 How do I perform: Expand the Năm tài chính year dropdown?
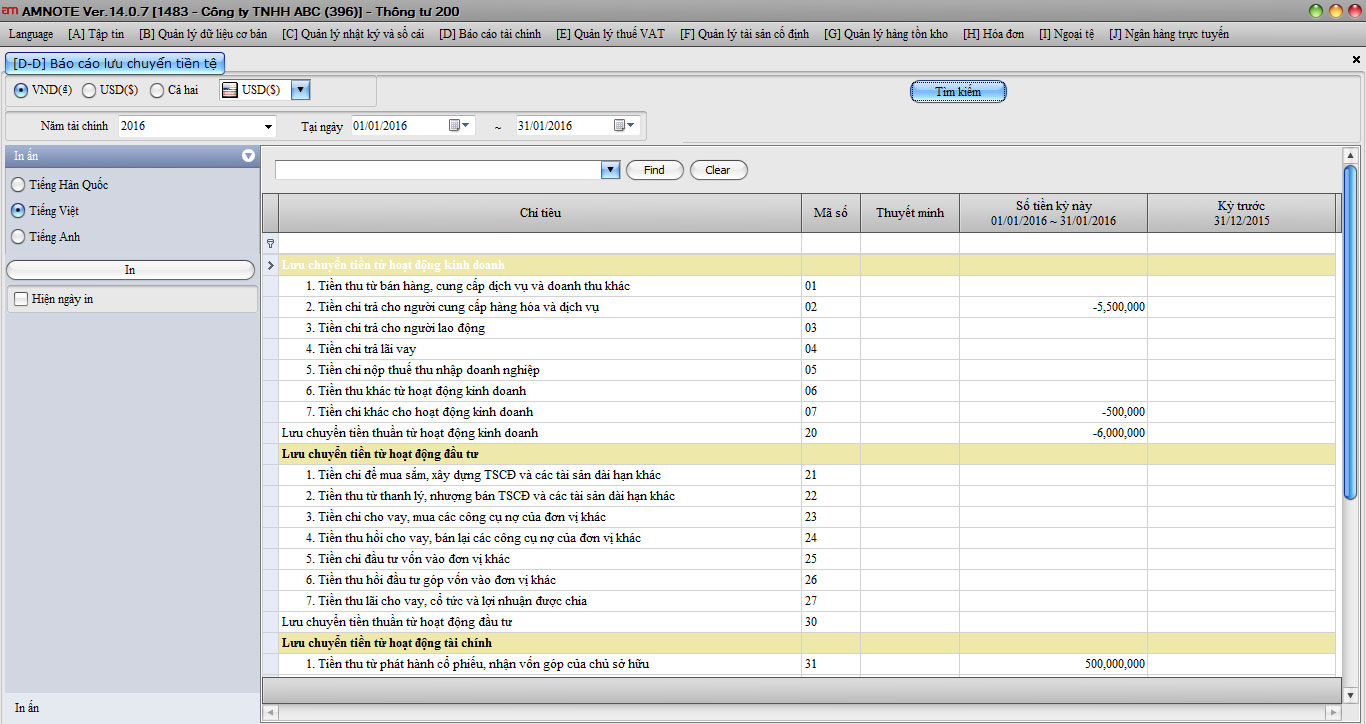pos(268,126)
